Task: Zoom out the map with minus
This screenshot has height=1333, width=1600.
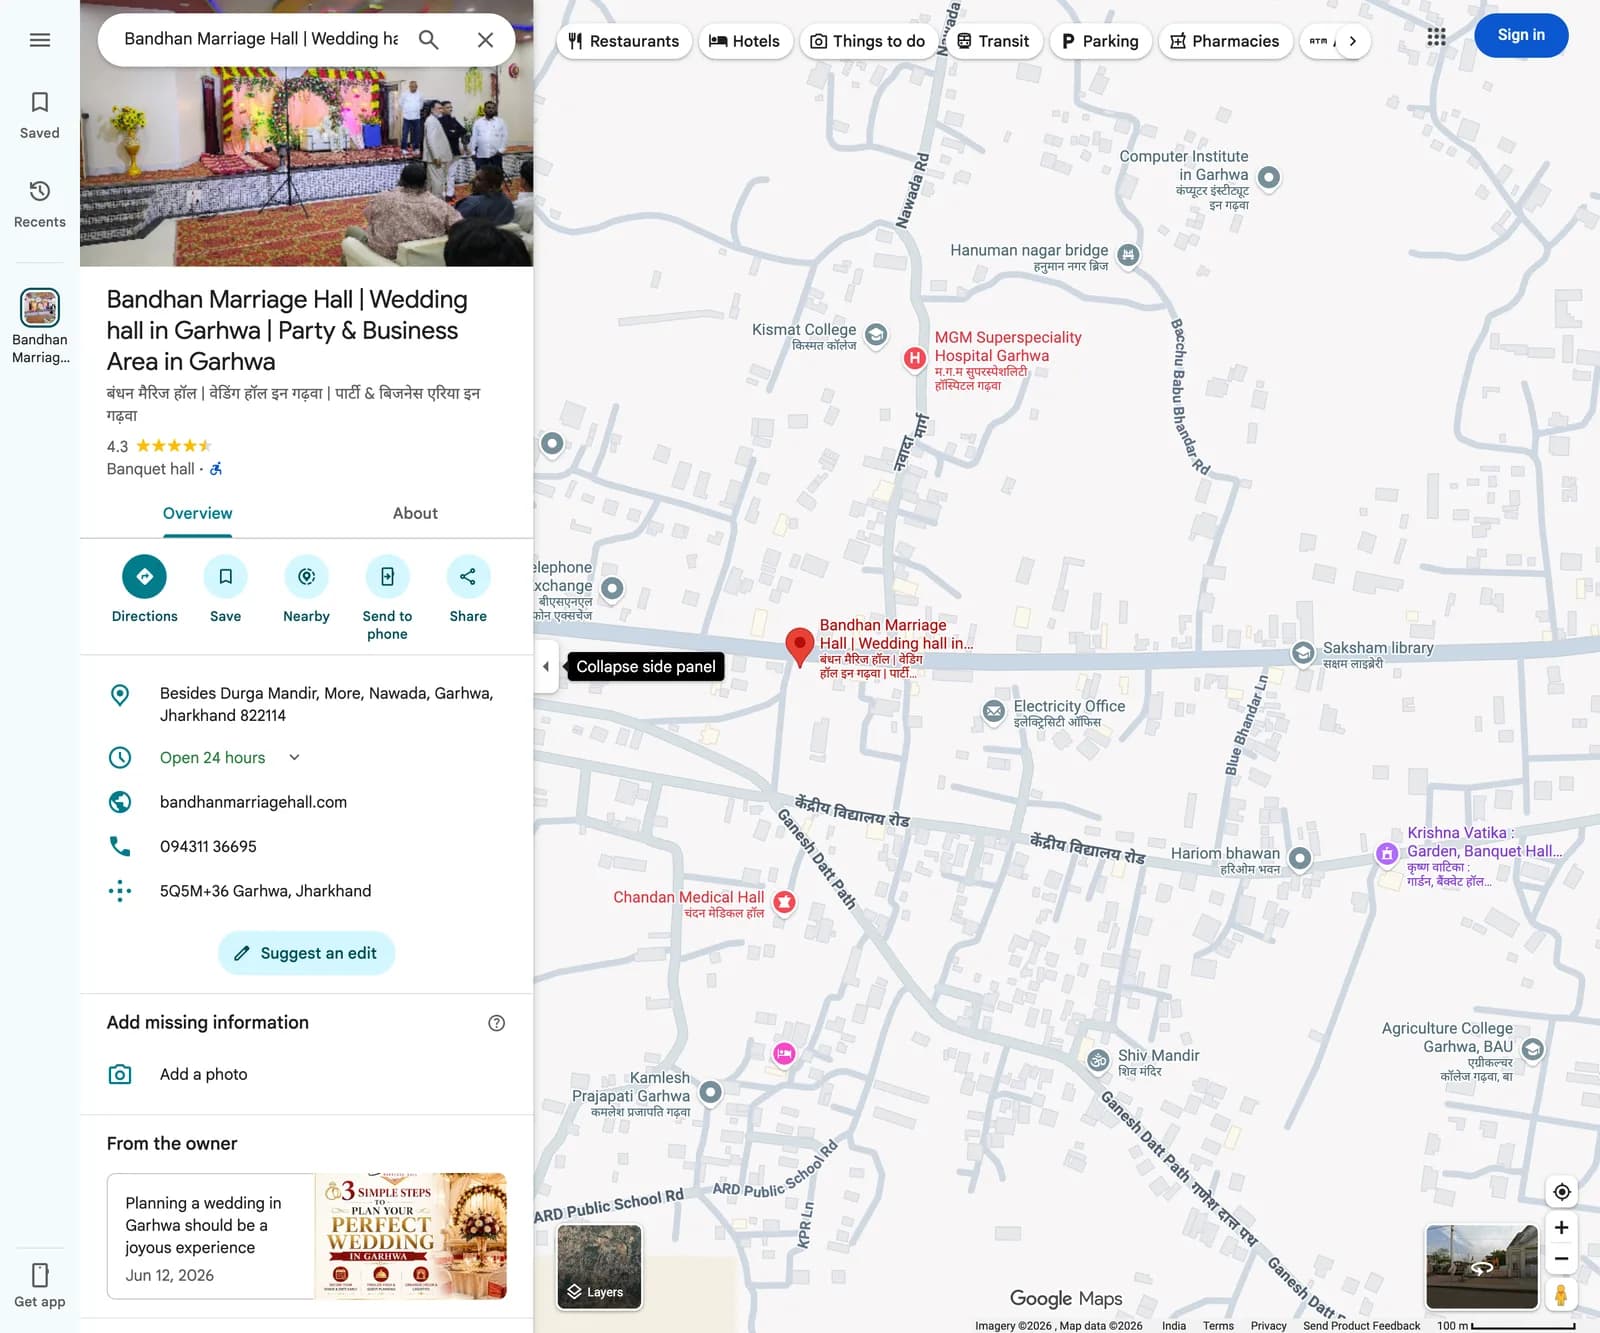Action: coord(1561,1259)
